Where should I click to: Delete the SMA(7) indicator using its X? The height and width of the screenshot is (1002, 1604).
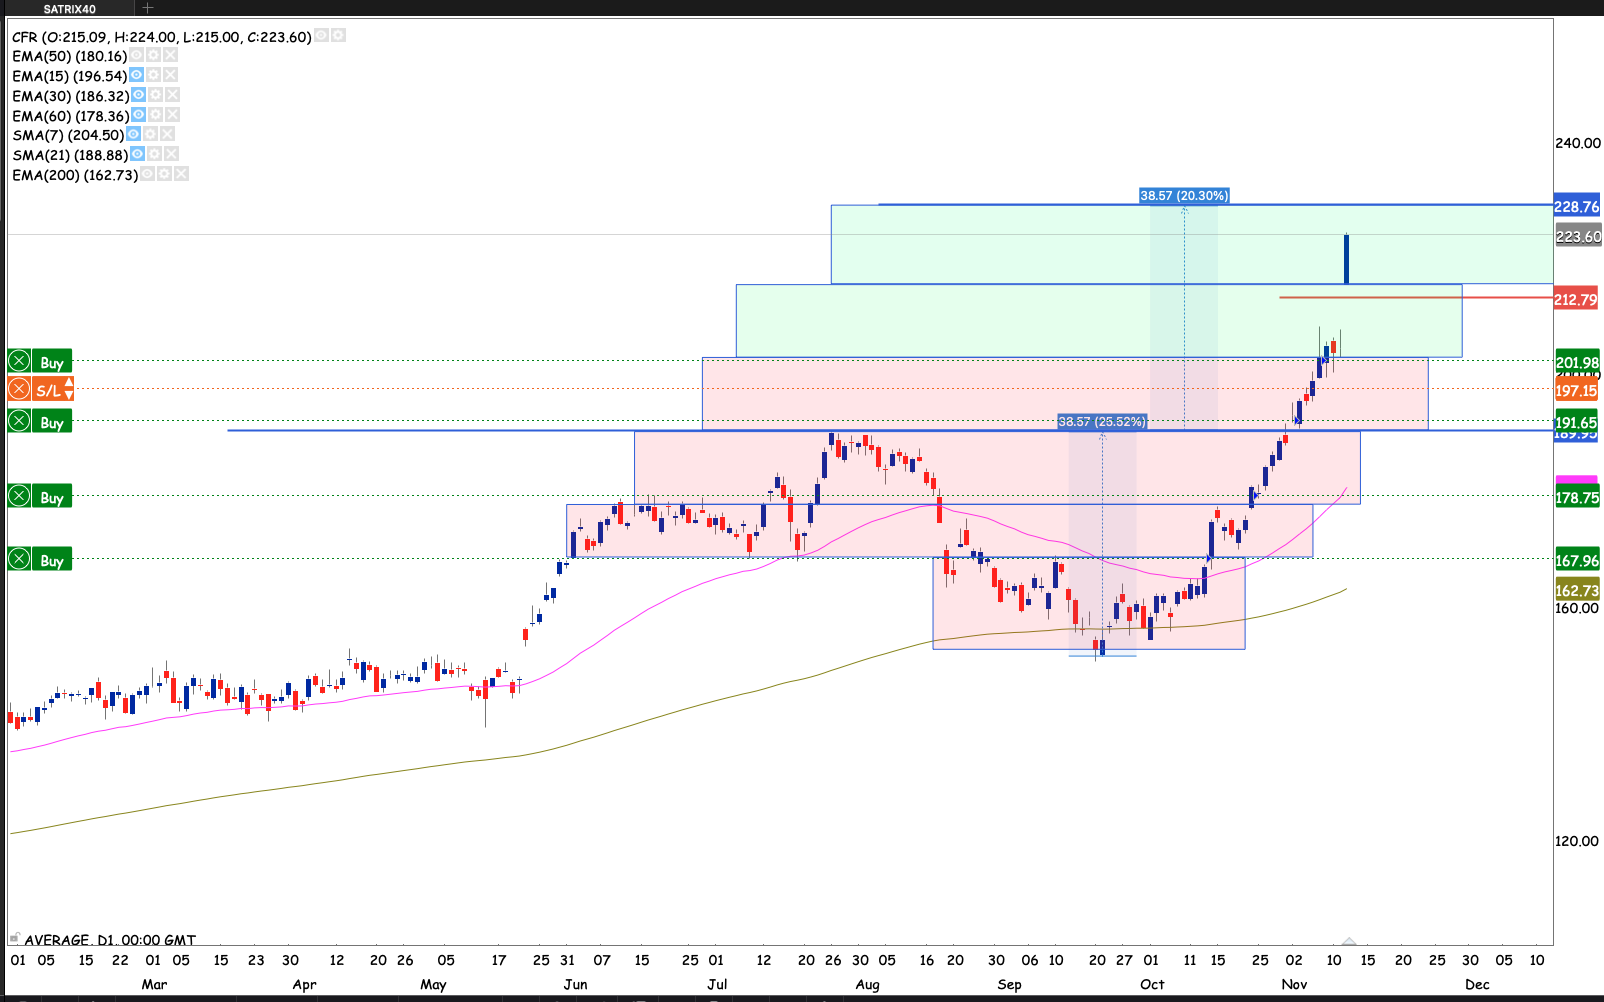(168, 134)
